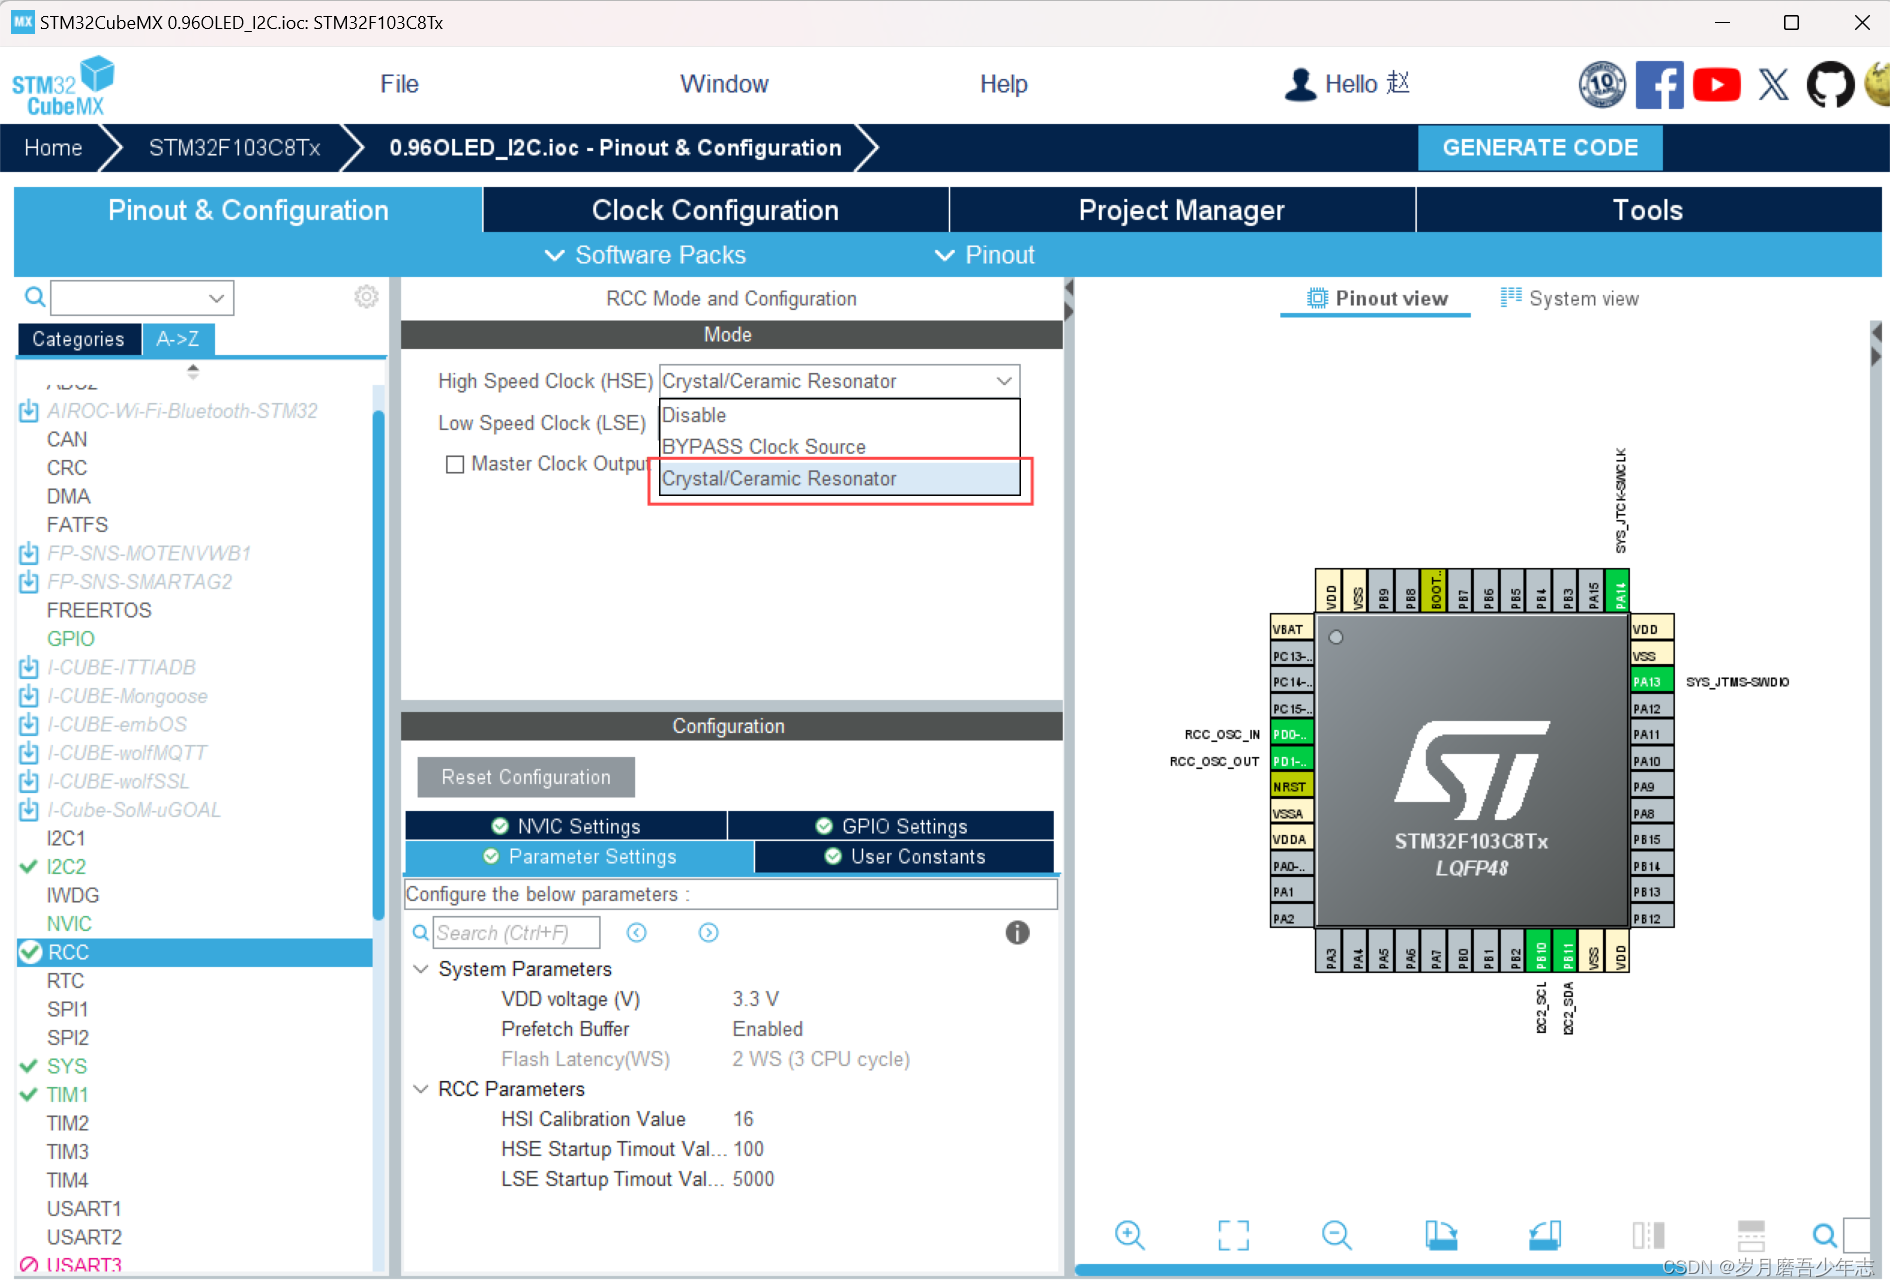Toggle the Master Clock Output checkbox
This screenshot has height=1287, width=1890.
(455, 464)
